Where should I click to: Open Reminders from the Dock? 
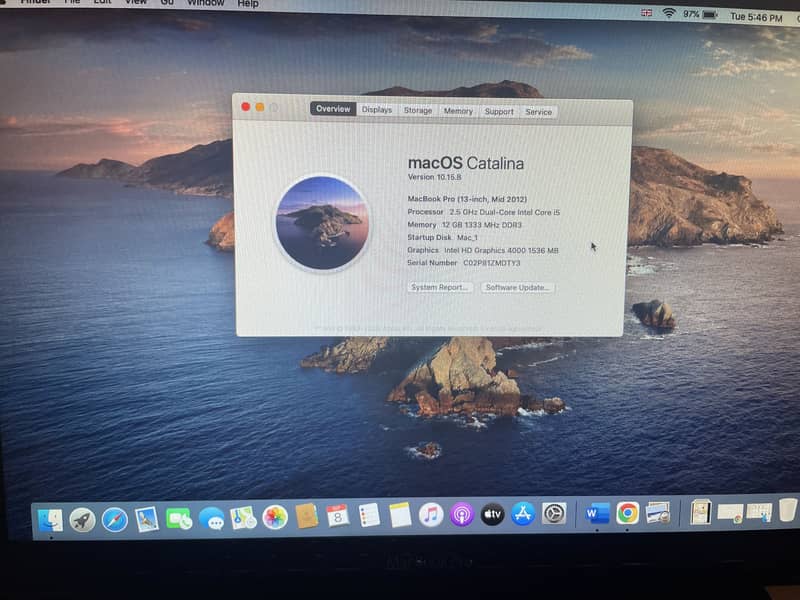369,515
